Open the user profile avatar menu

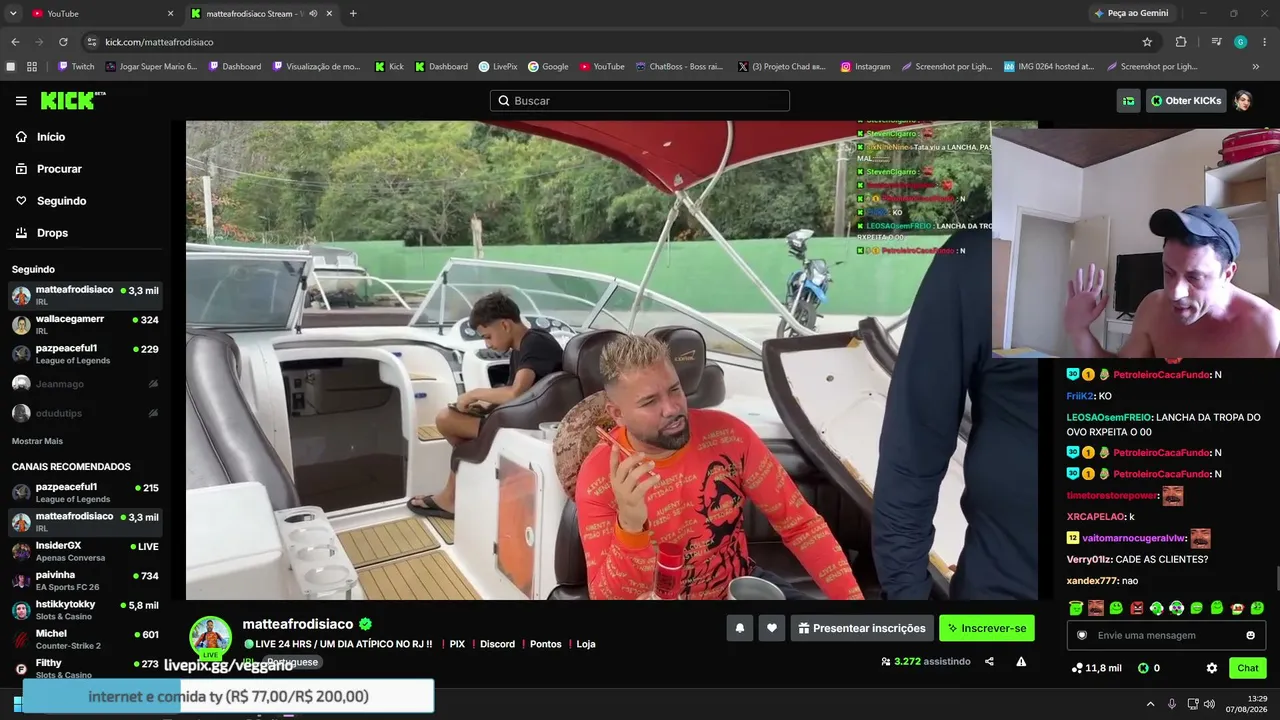point(1243,101)
